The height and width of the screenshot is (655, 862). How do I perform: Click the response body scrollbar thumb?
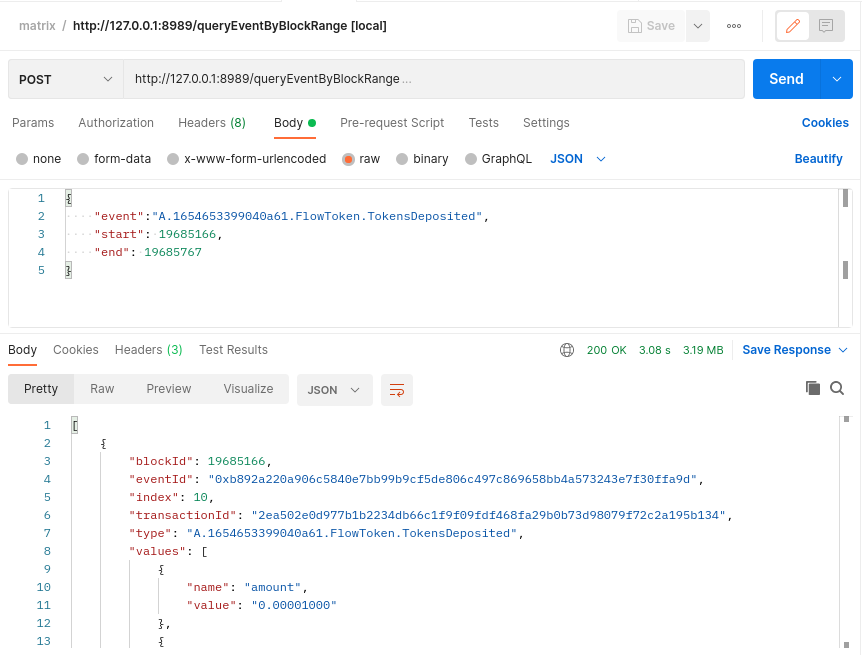[x=846, y=419]
